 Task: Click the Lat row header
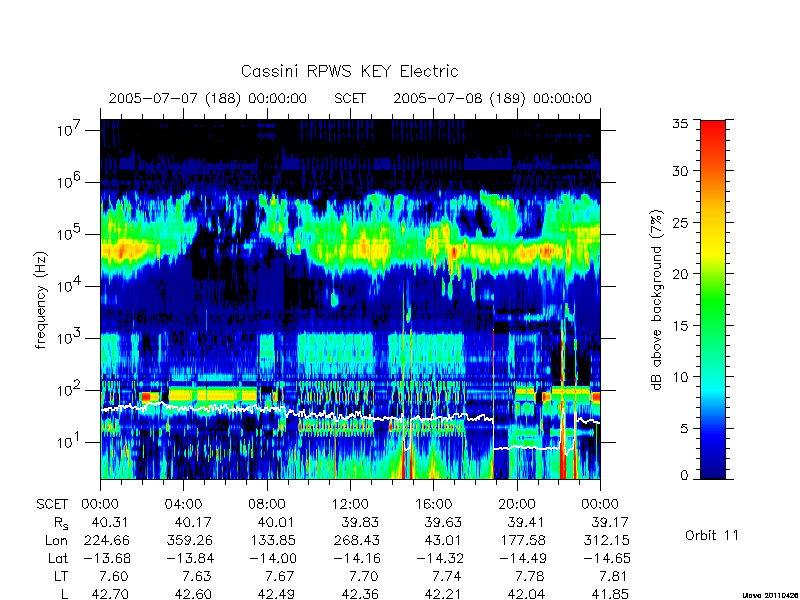pos(58,558)
